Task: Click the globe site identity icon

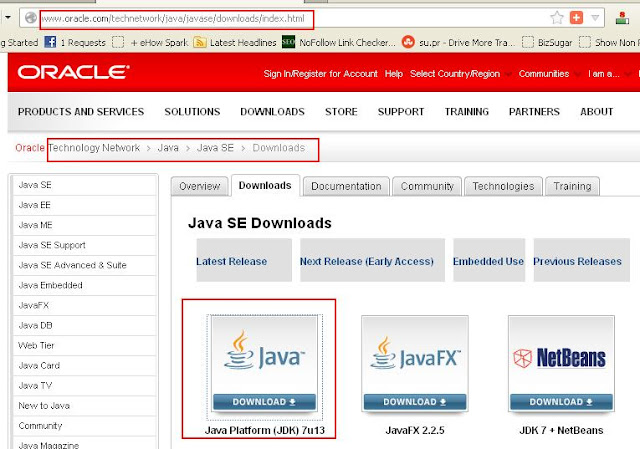Action: tap(31, 18)
